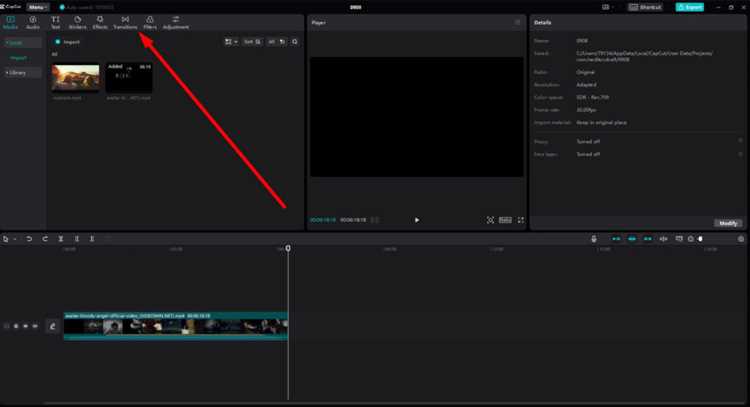Screen dimensions: 750x407
Task: Click the Import media button
Action: tap(67, 42)
